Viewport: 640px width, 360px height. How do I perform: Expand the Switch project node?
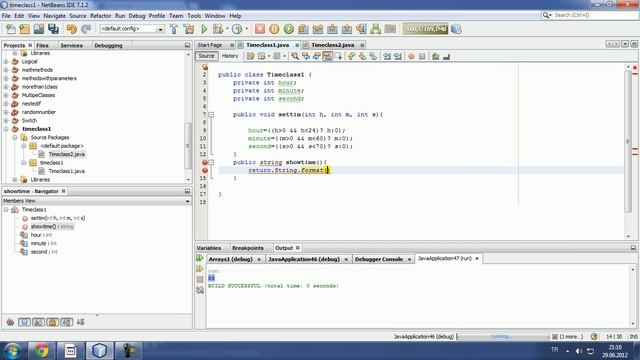(6, 121)
